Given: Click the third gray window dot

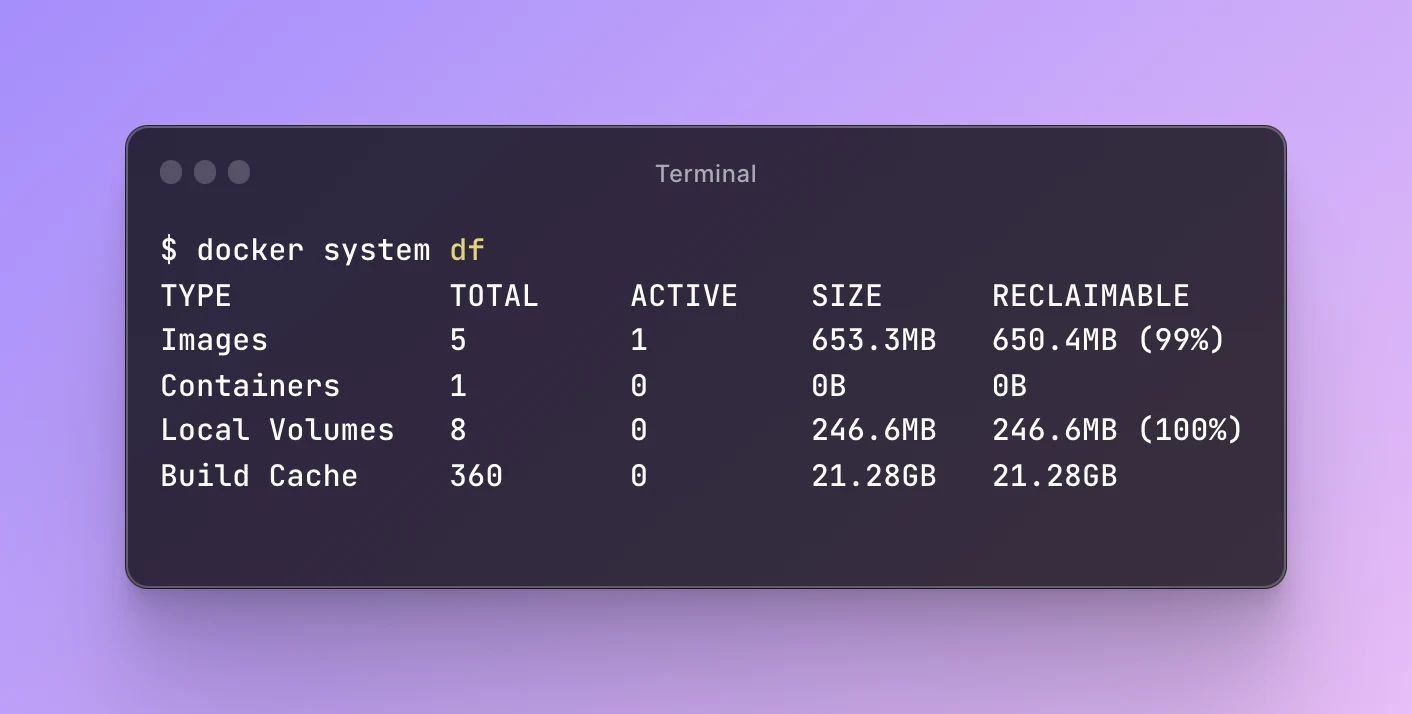Looking at the screenshot, I should 239,172.
